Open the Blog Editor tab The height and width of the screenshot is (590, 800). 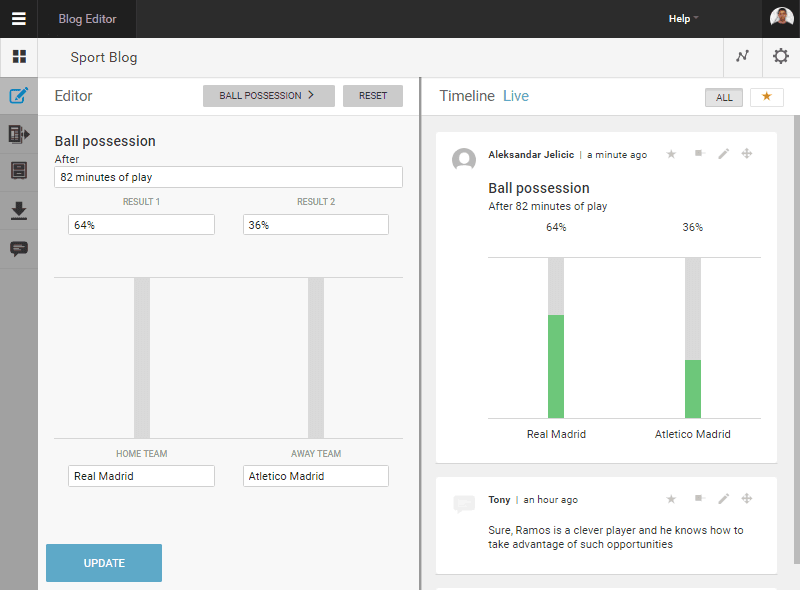click(87, 19)
